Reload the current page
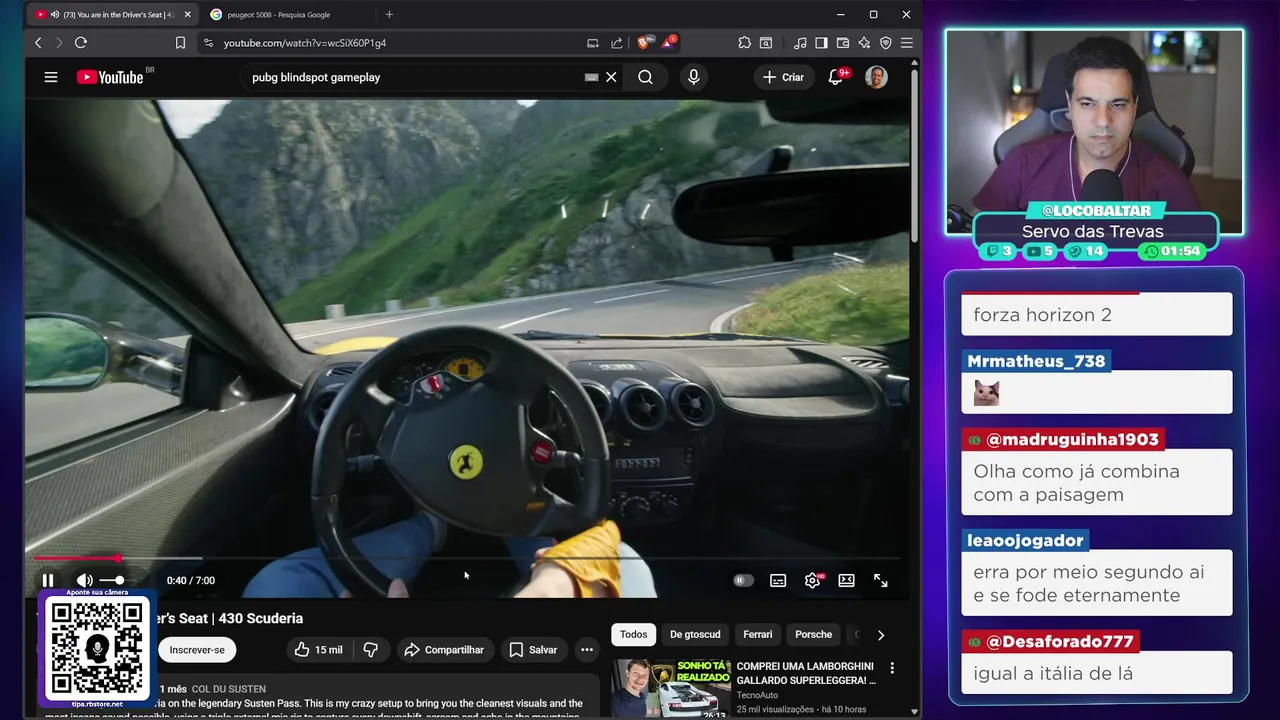This screenshot has width=1280, height=720. pos(81,43)
